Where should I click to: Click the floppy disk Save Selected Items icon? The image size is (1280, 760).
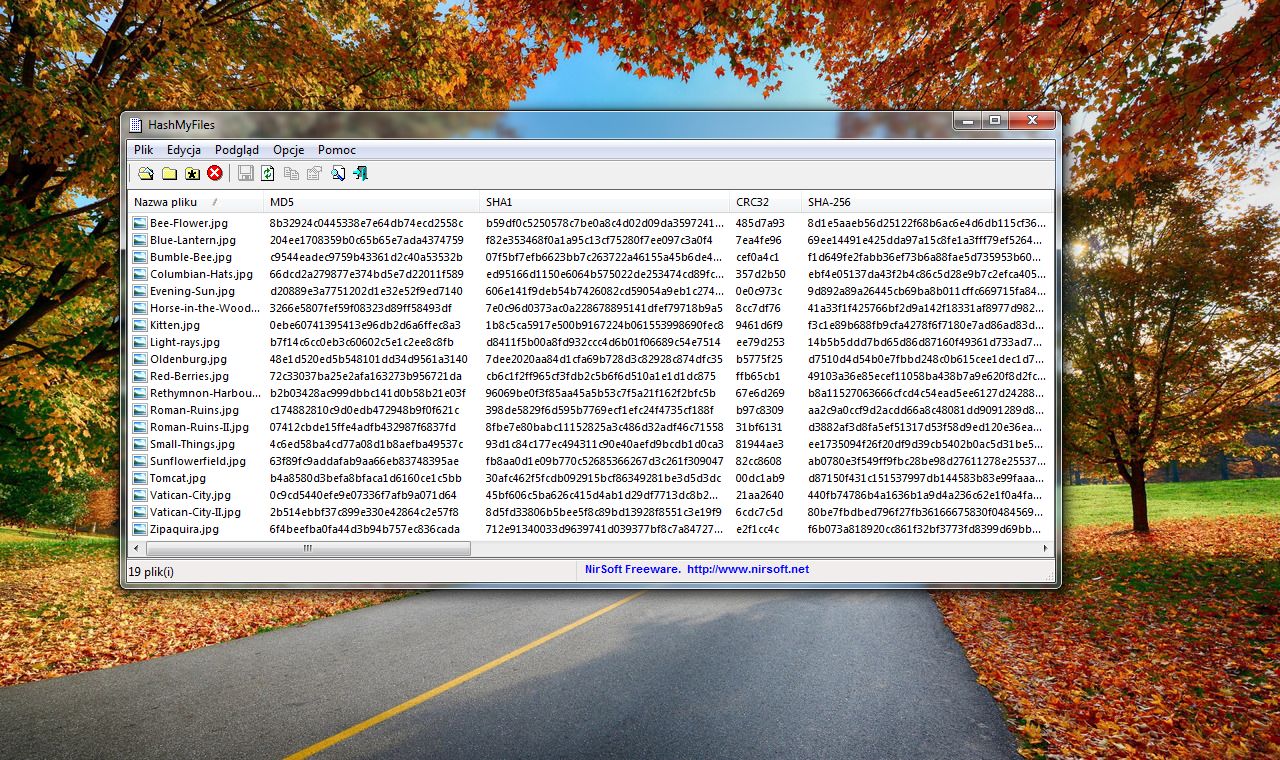click(x=245, y=173)
